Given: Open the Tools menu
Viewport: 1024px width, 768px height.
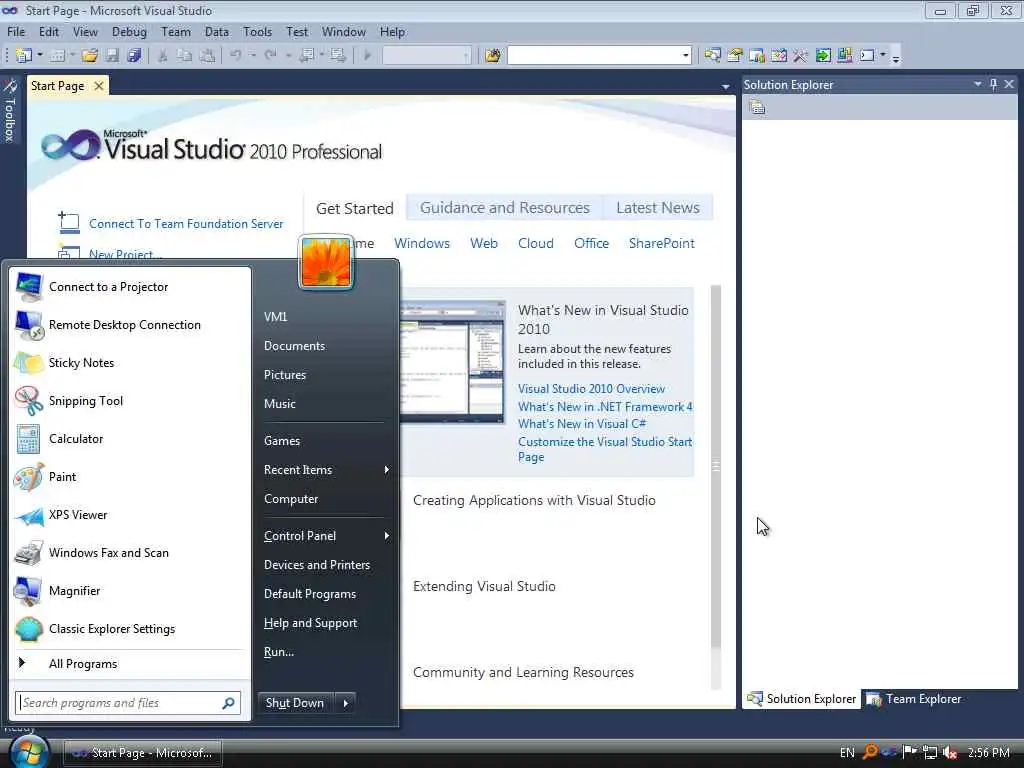Looking at the screenshot, I should click(257, 32).
